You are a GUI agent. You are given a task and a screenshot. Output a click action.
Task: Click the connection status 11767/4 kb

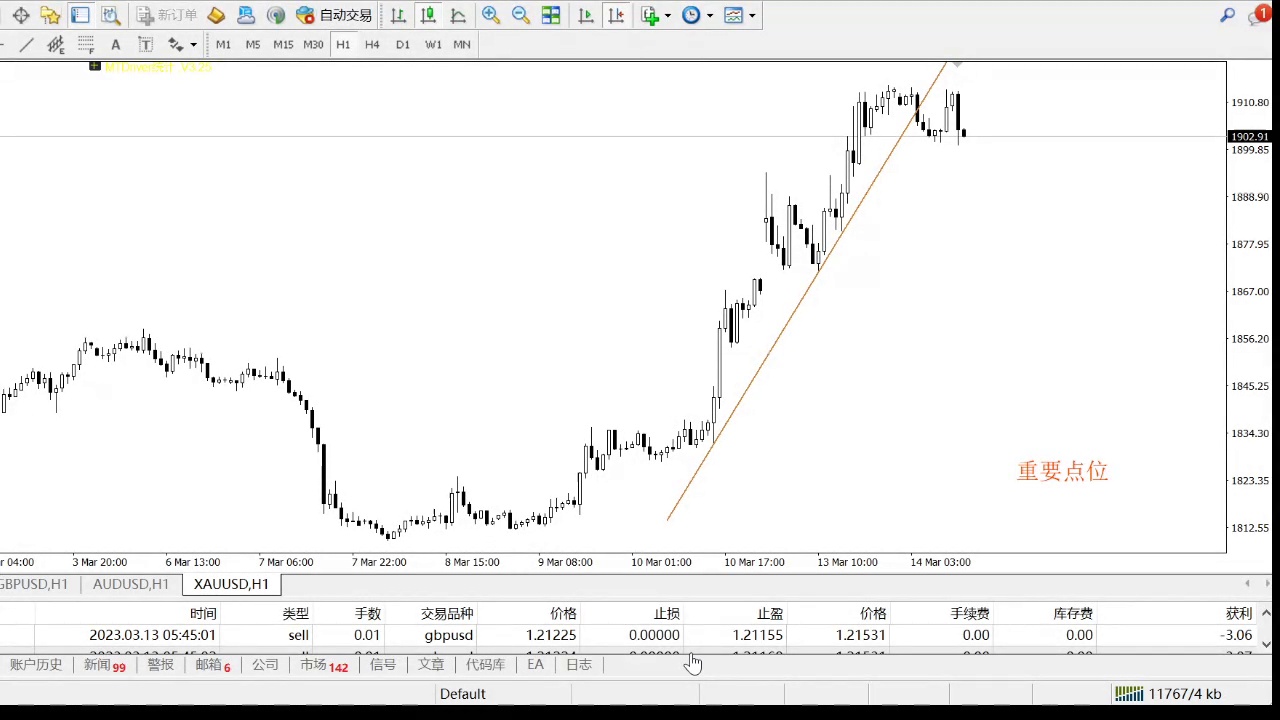click(x=1168, y=693)
